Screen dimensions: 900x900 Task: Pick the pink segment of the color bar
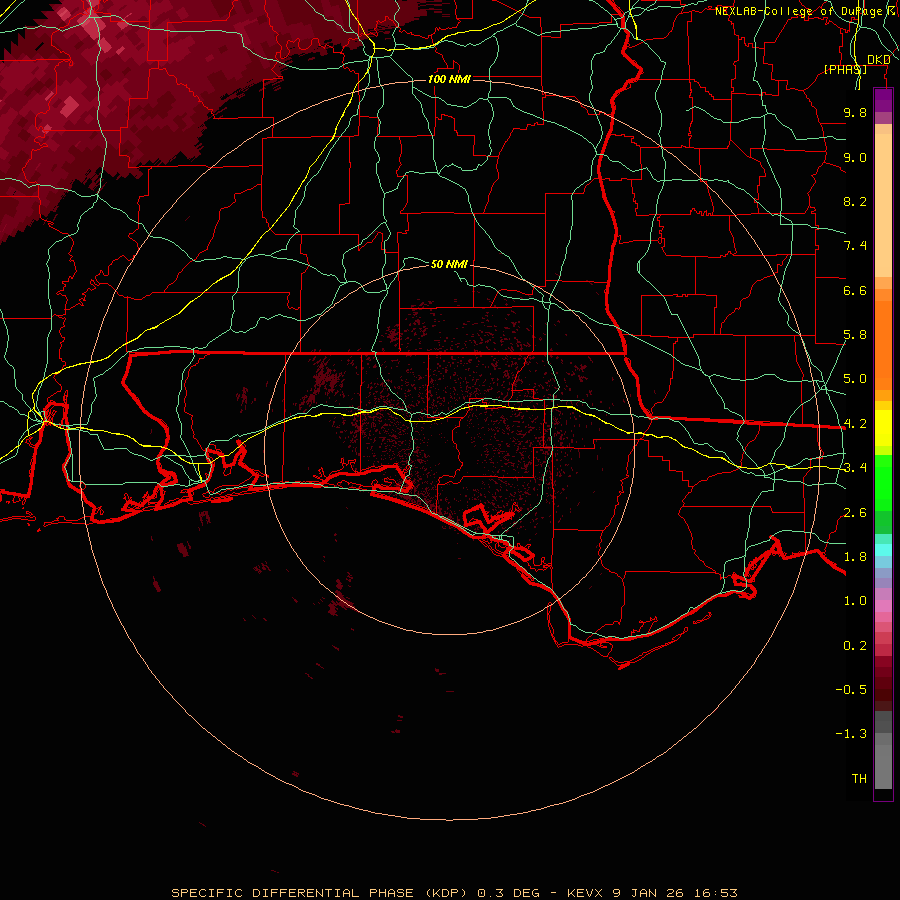click(x=883, y=606)
